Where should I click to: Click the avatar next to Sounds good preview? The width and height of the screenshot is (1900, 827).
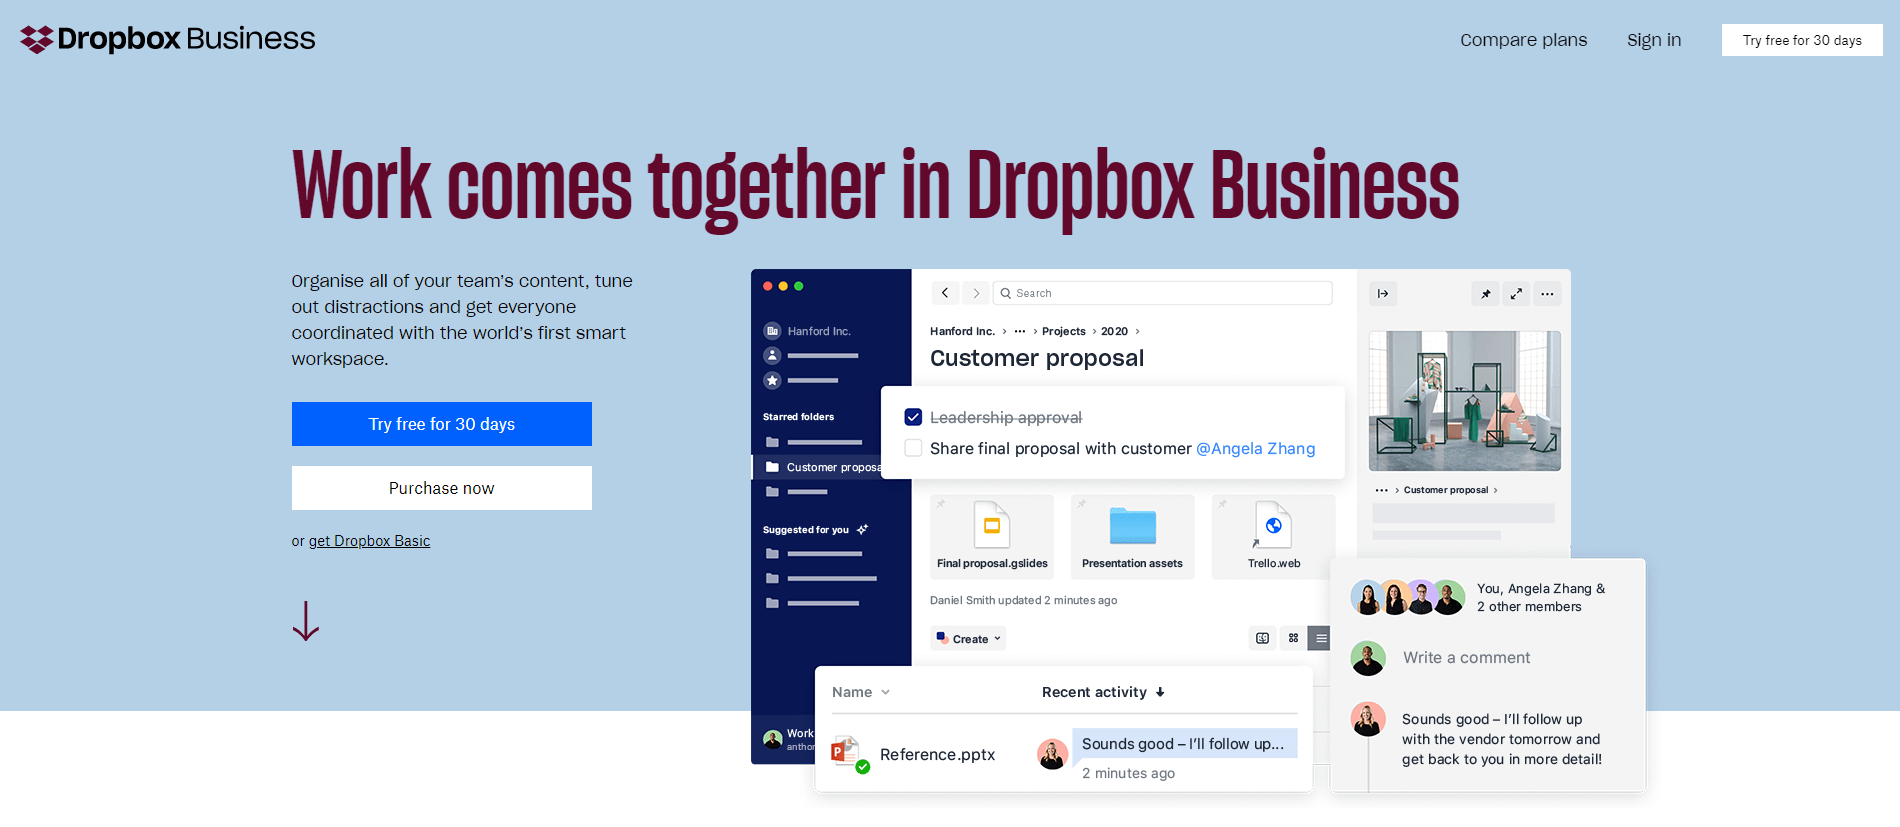[x=1052, y=754]
